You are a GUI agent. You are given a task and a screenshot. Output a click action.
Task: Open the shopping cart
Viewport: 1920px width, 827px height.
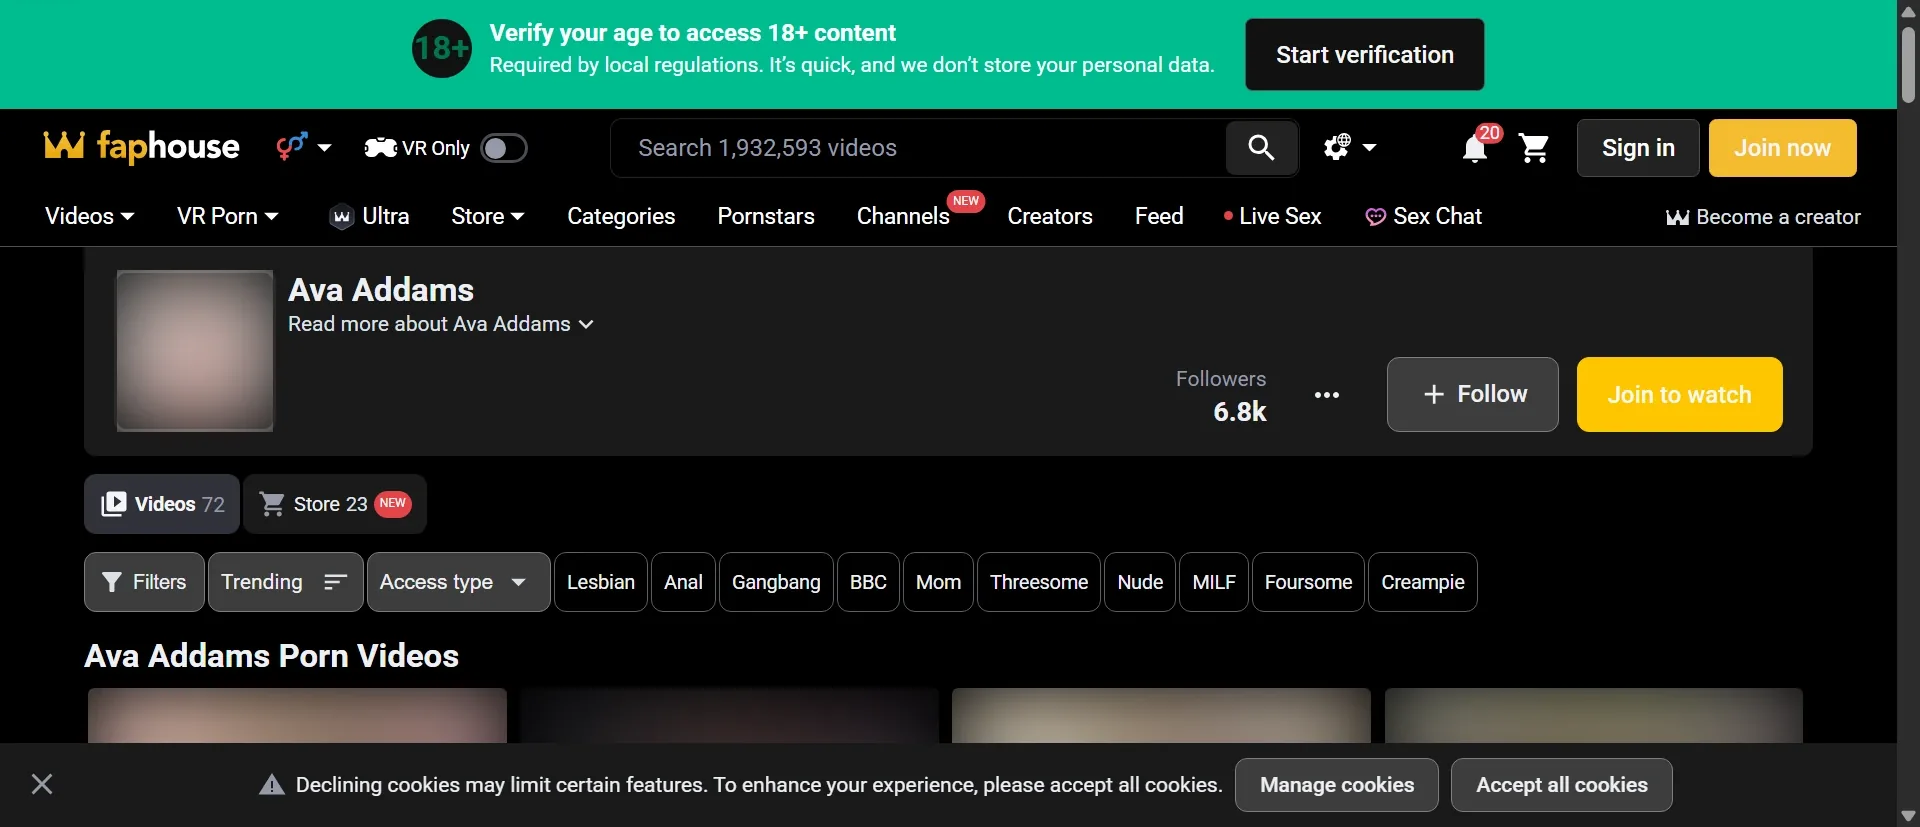click(1534, 148)
